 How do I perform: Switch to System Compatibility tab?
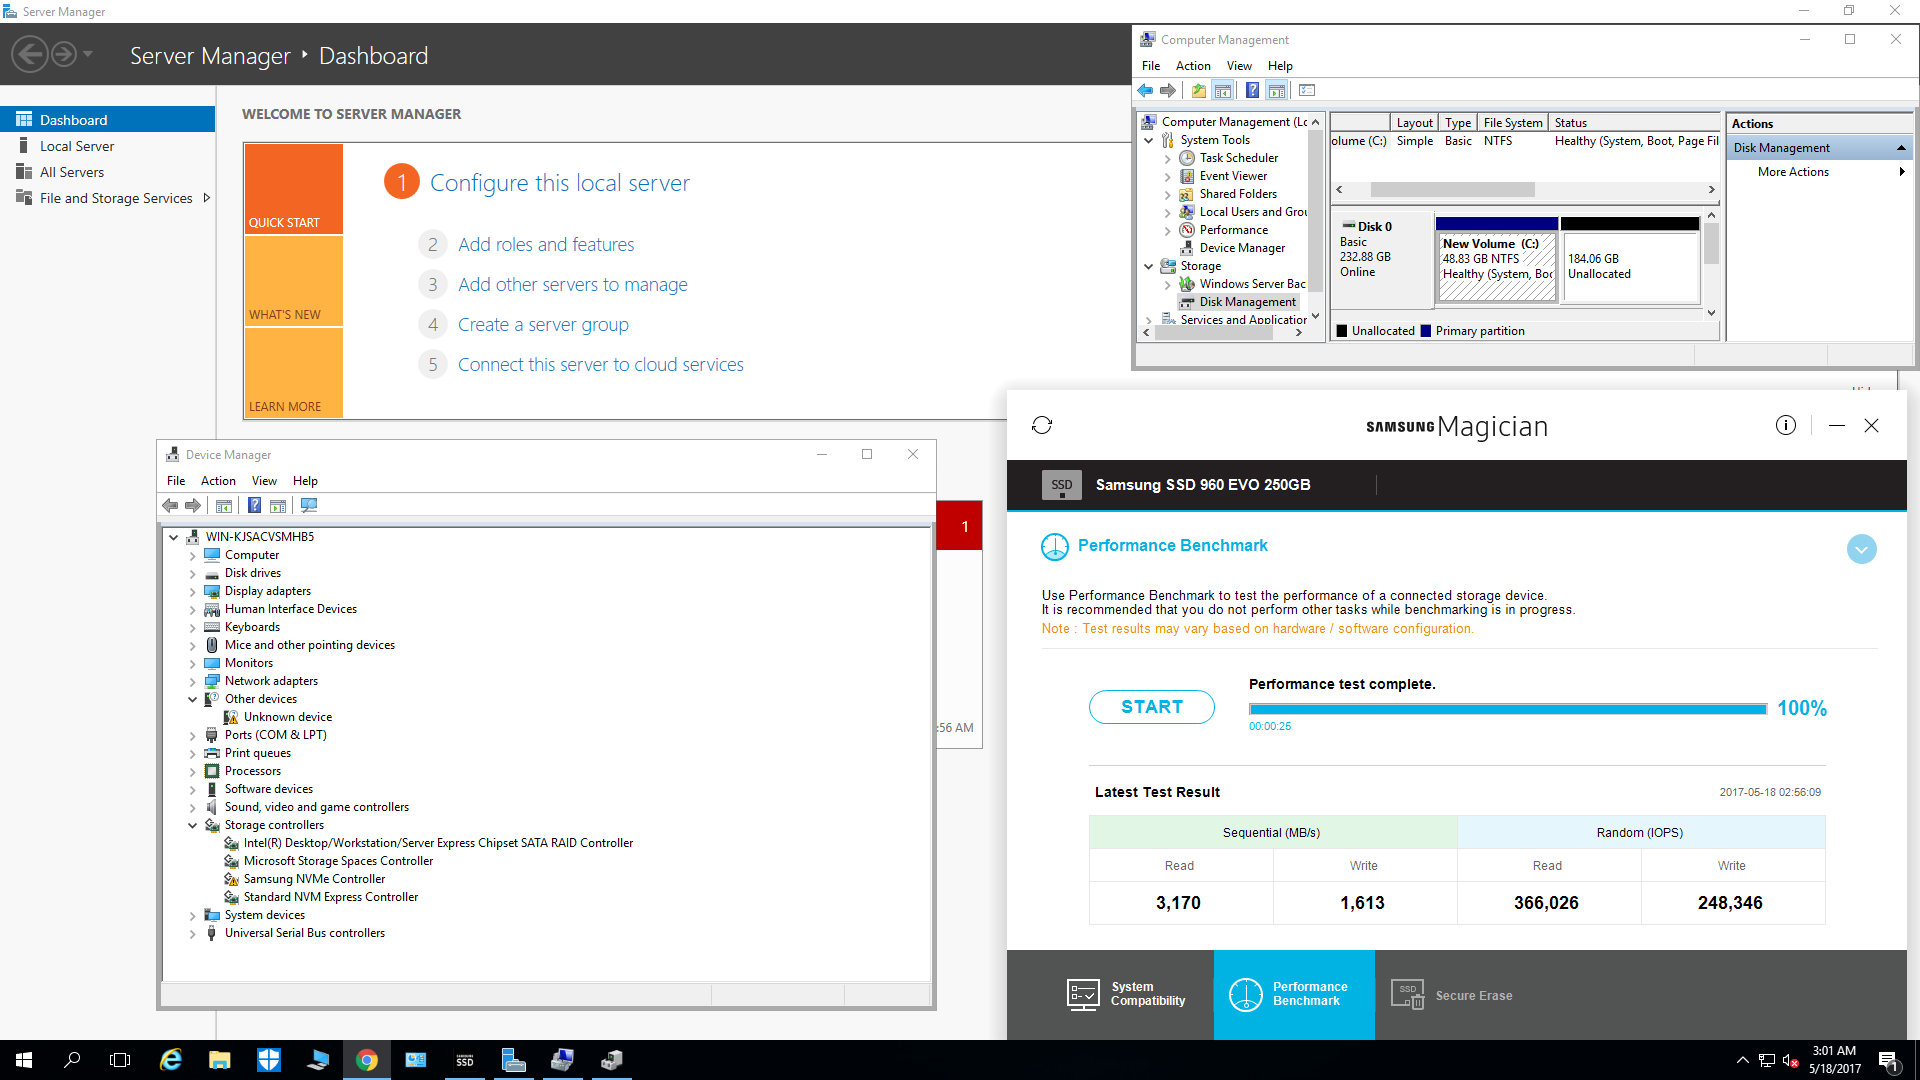[1127, 994]
